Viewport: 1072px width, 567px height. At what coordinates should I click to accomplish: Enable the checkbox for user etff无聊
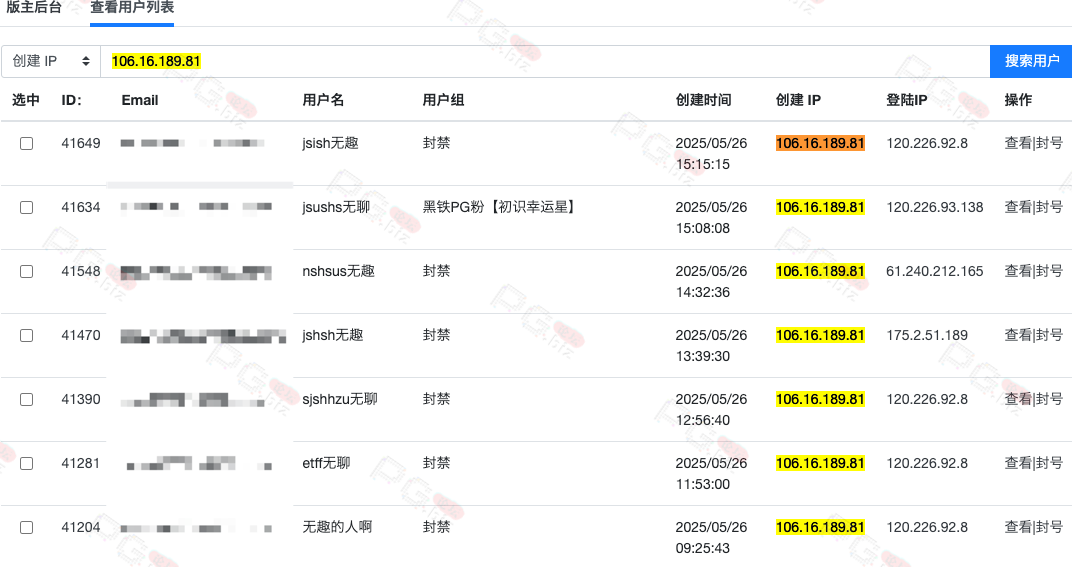coord(27,463)
